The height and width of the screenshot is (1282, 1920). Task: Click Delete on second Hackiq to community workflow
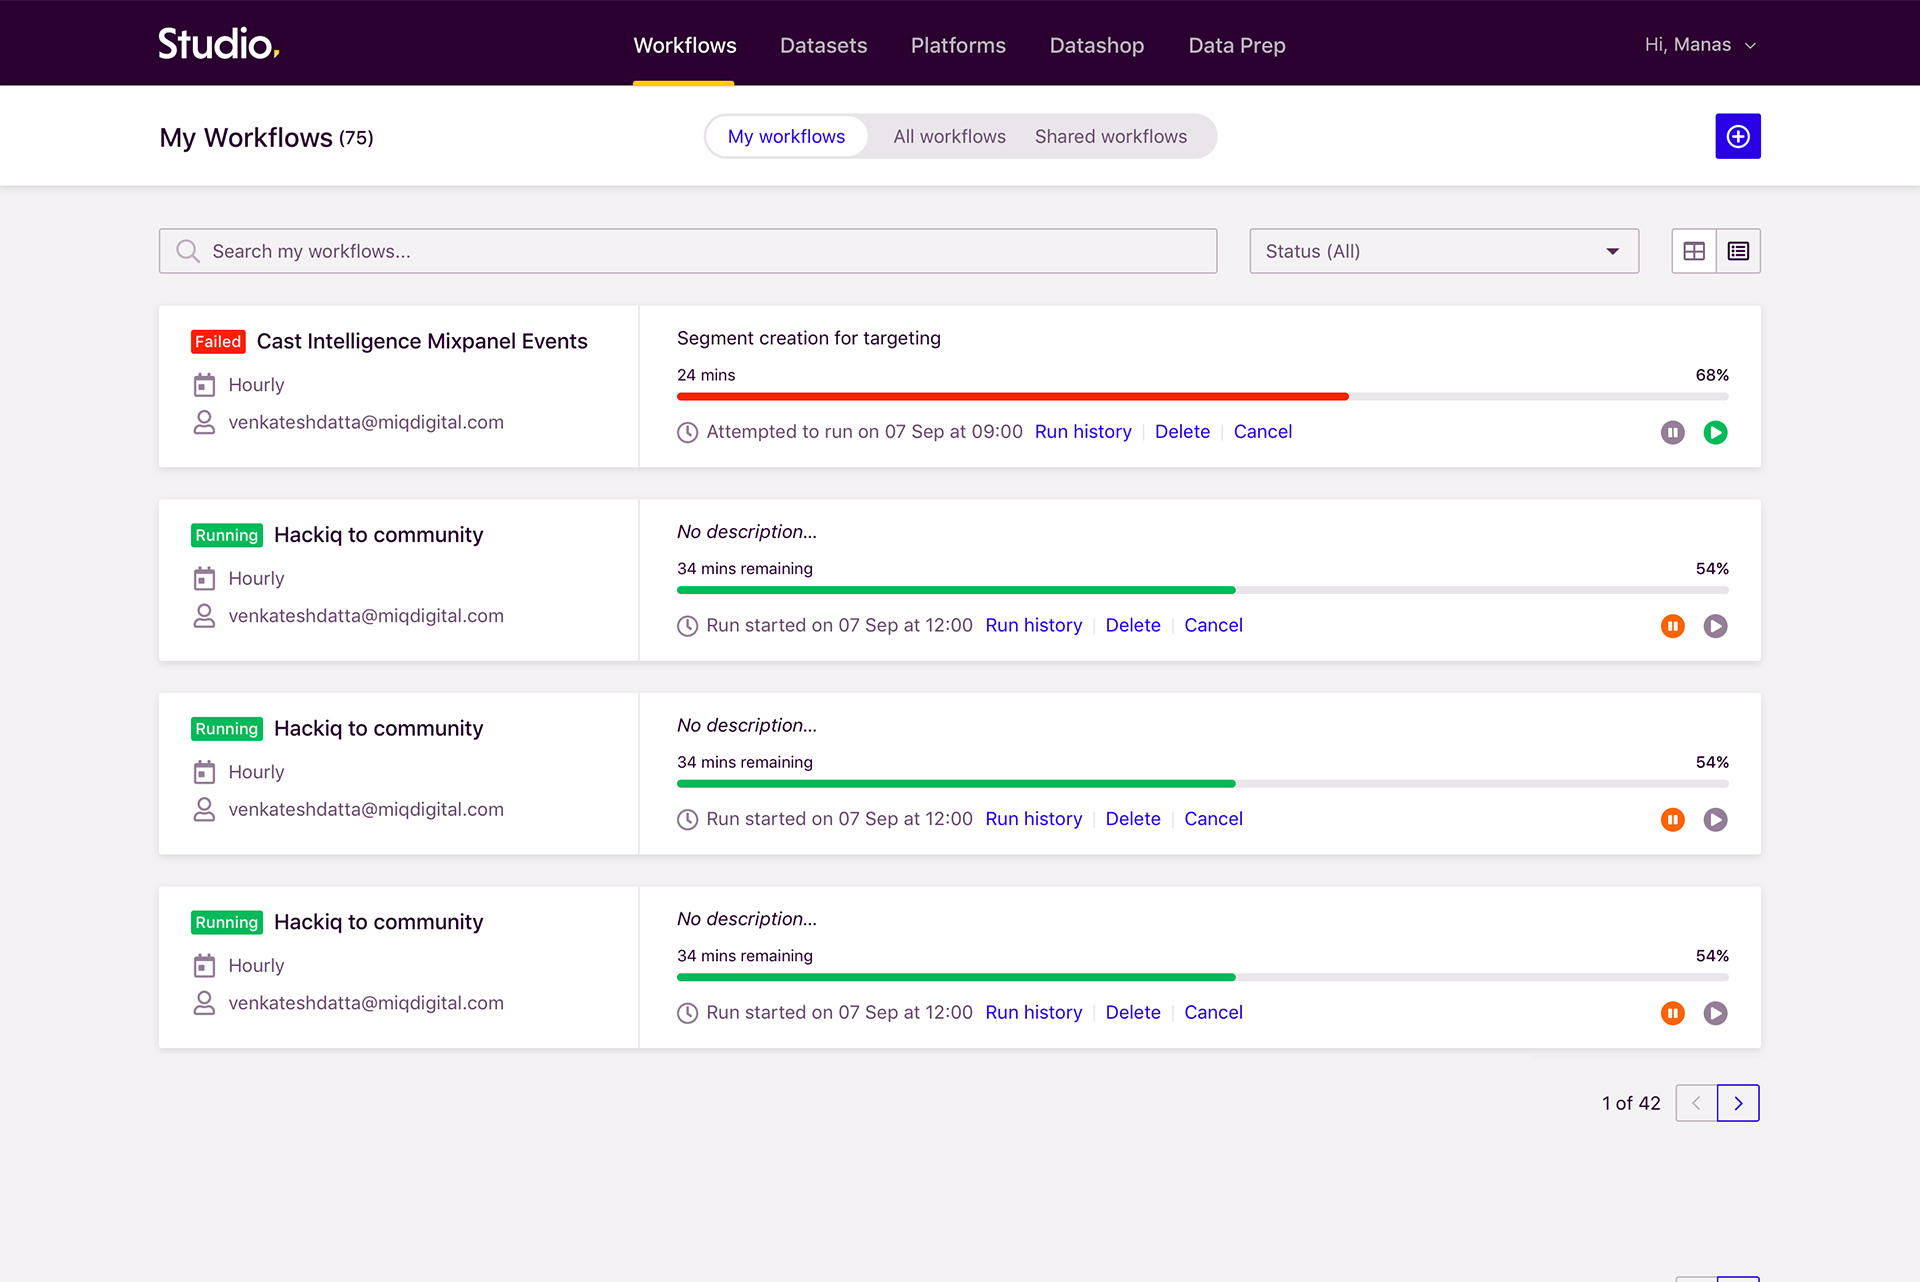1132,819
